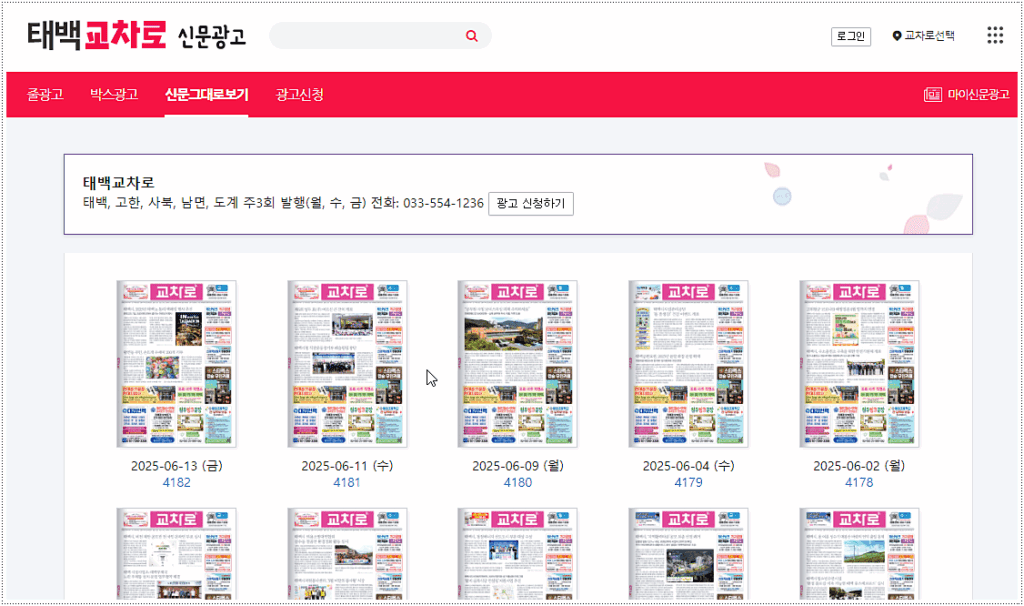Image resolution: width=1024 pixels, height=606 pixels.
Task: Click issue number 4180 link
Action: point(518,483)
